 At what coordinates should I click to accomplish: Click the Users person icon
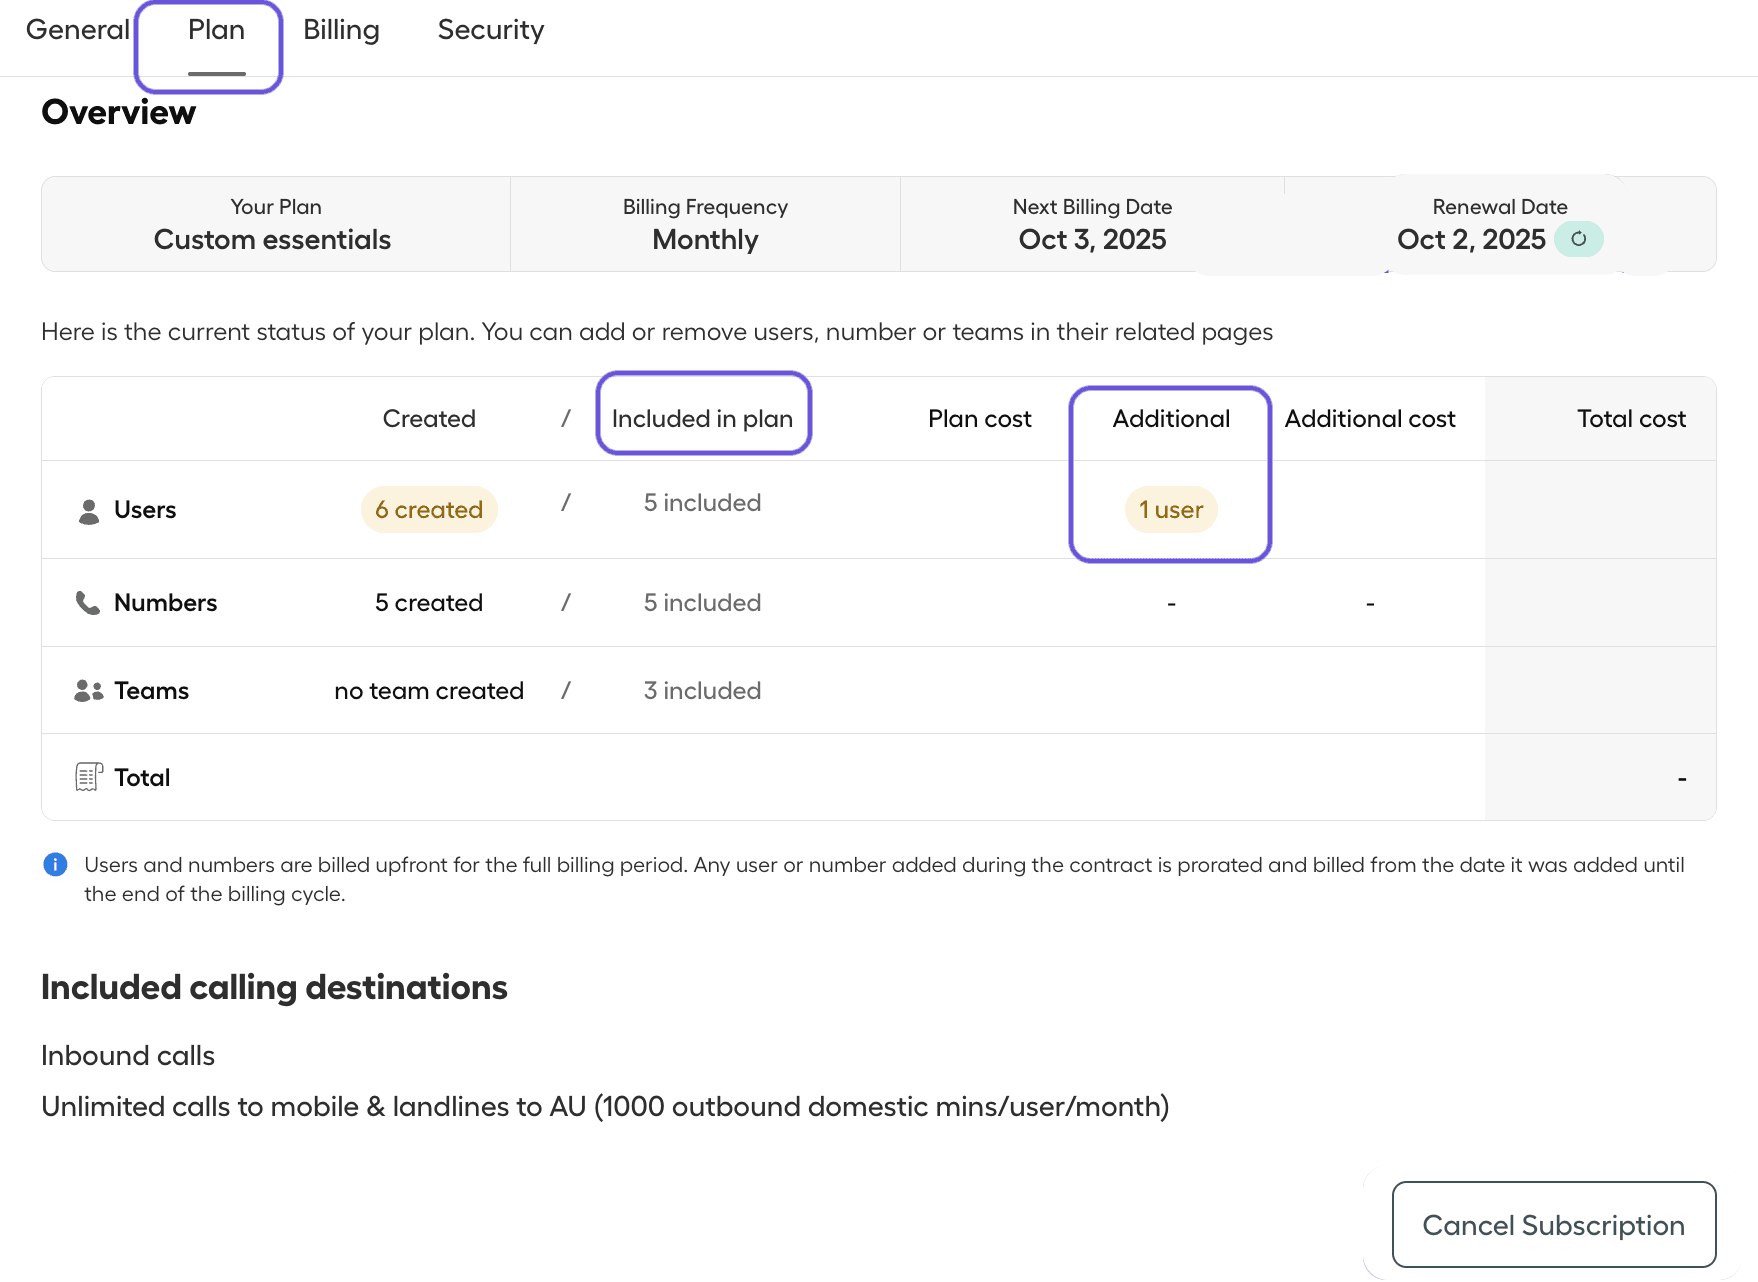click(x=89, y=511)
